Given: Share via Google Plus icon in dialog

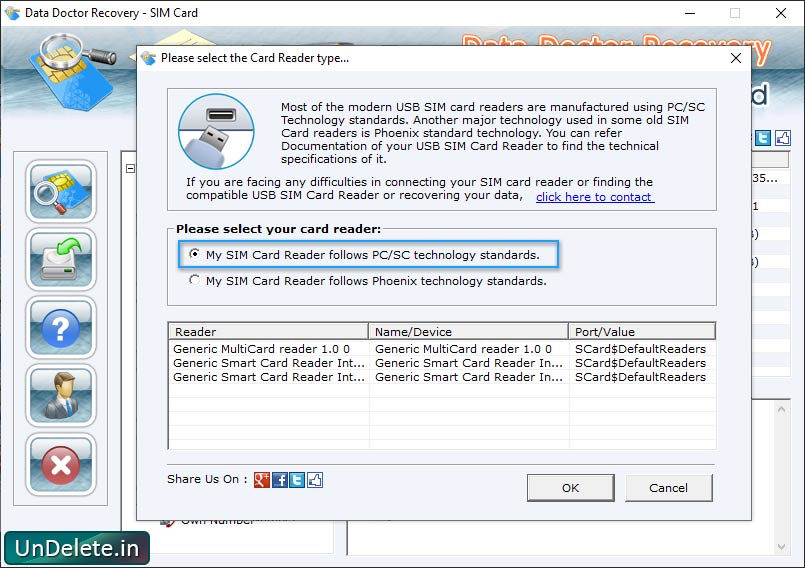Looking at the screenshot, I should (x=261, y=480).
